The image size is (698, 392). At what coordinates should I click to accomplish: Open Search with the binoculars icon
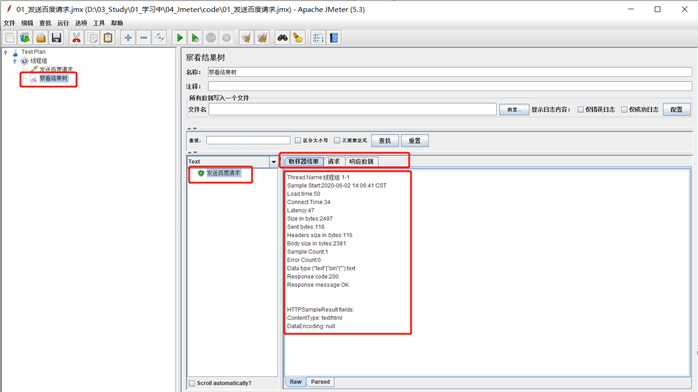[x=282, y=38]
